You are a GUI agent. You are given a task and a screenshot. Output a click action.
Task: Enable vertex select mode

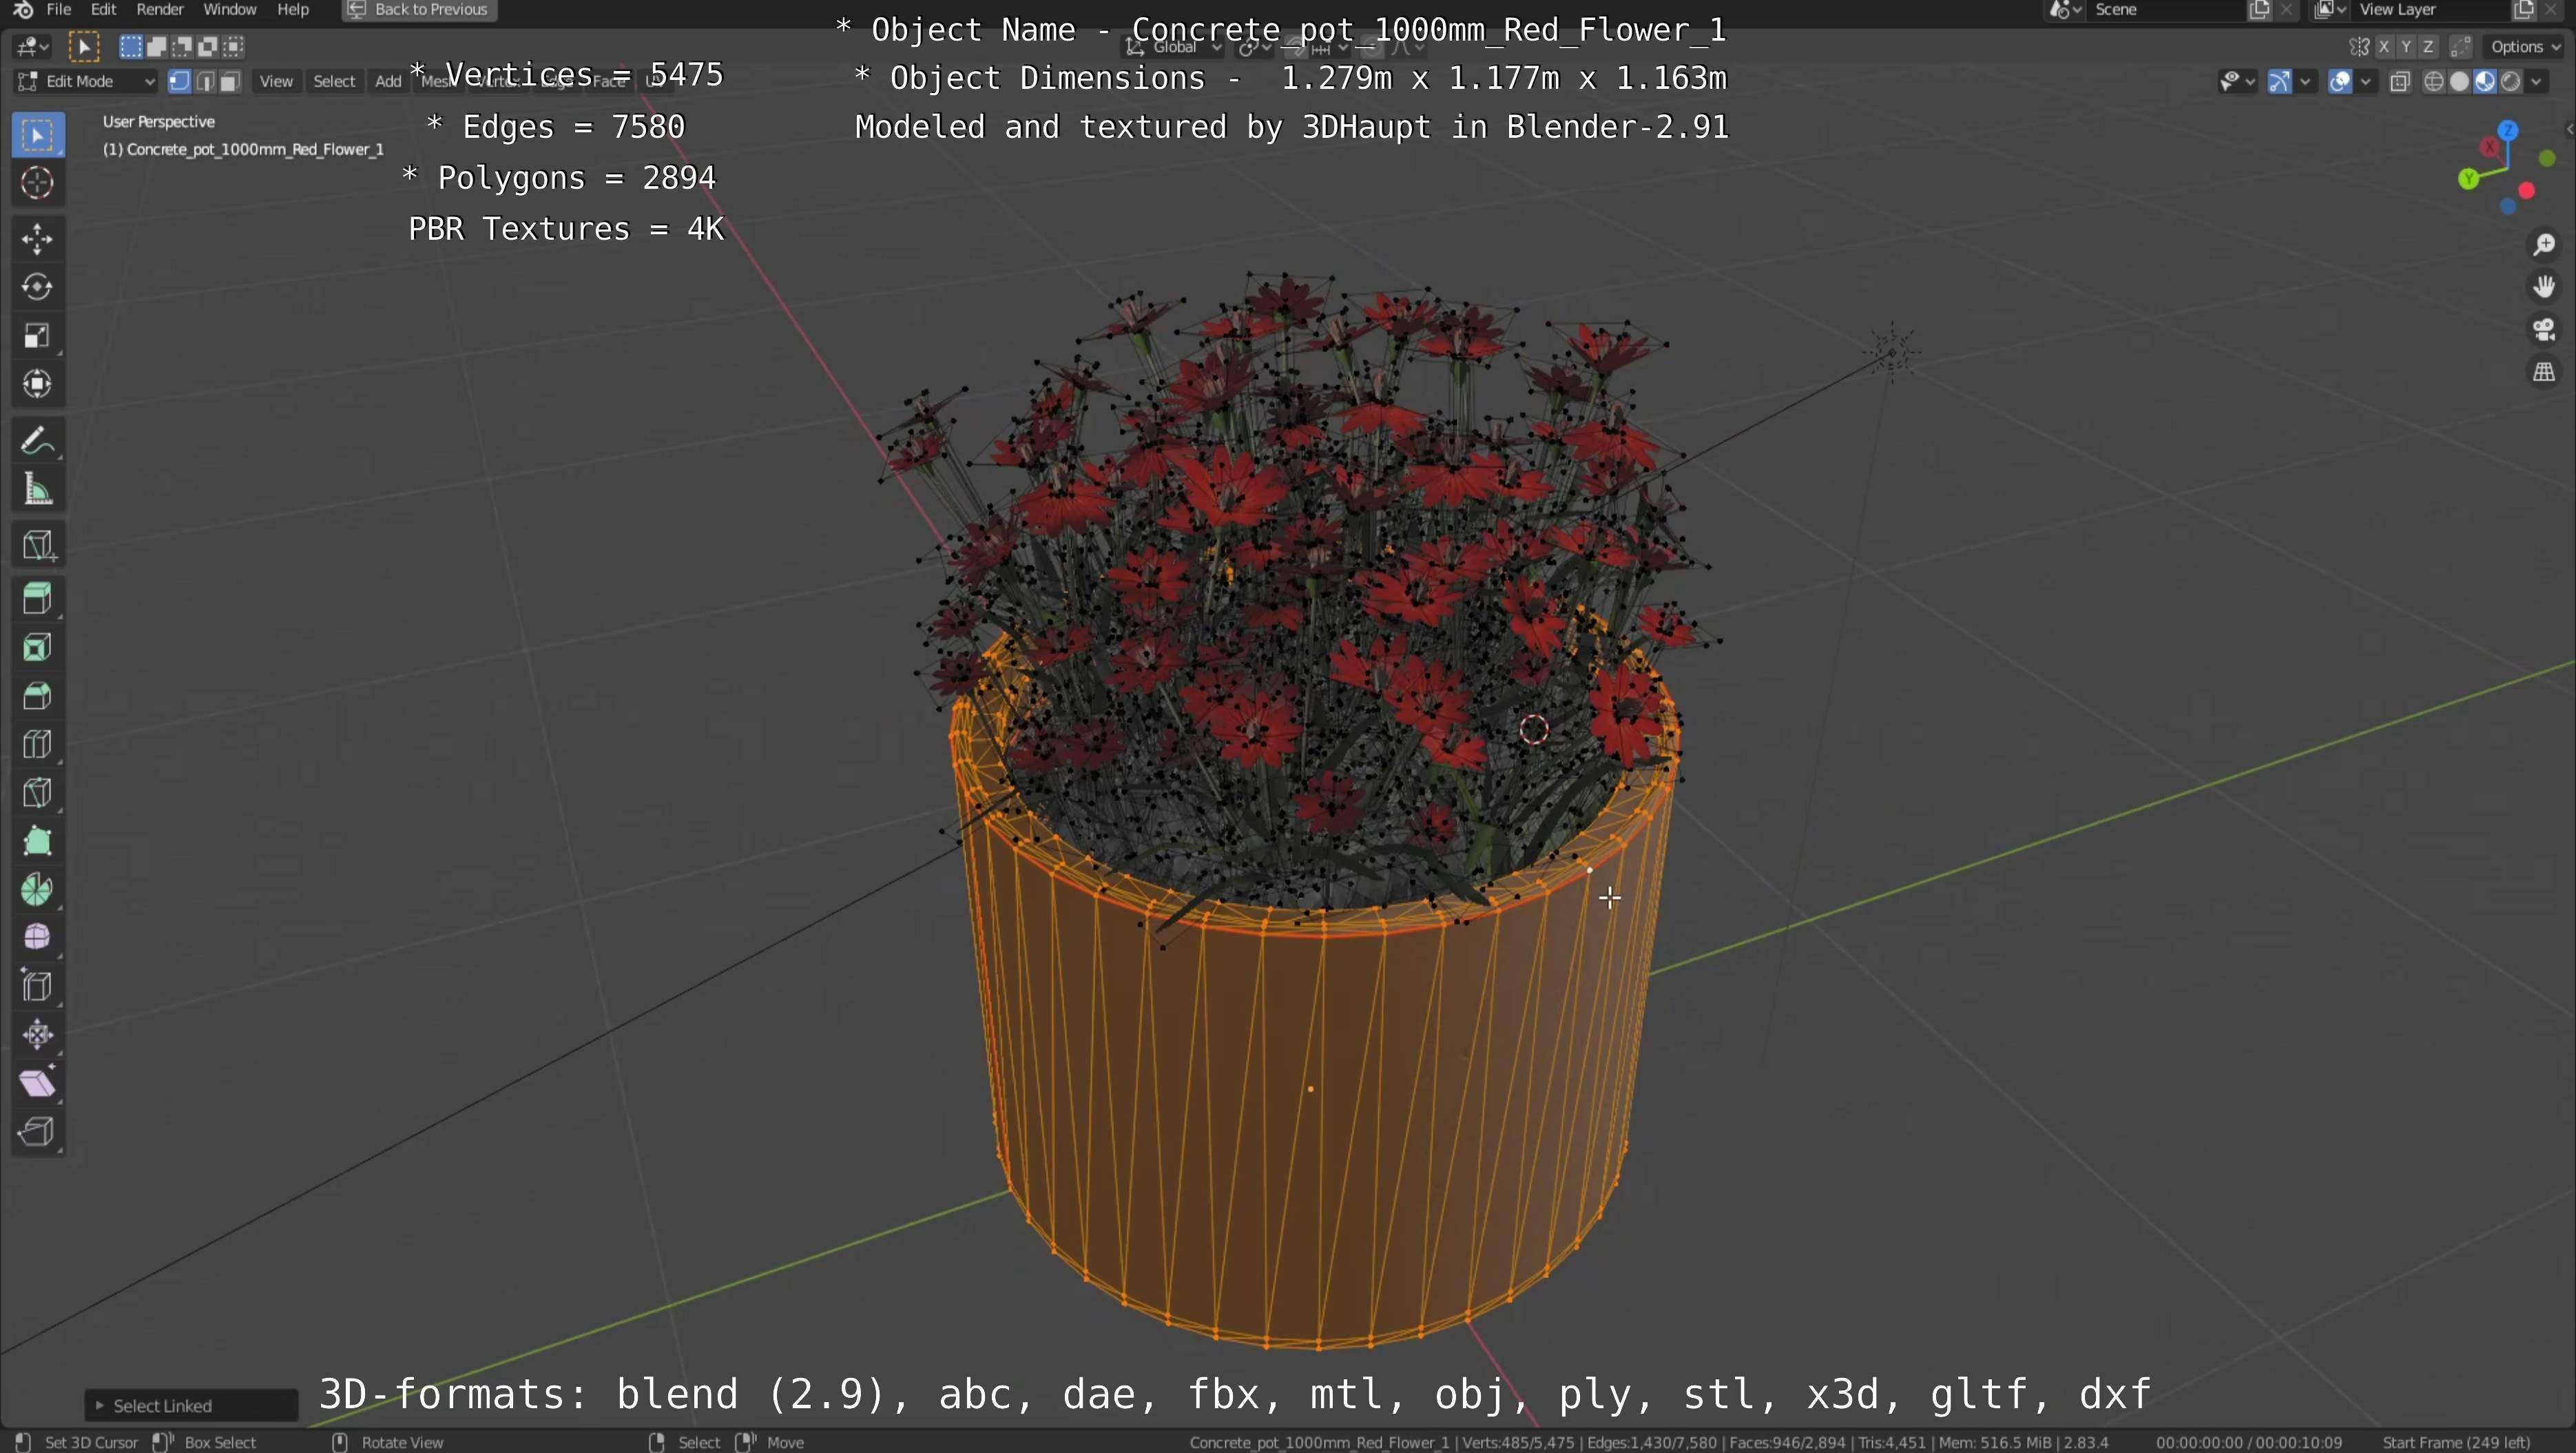[x=179, y=81]
